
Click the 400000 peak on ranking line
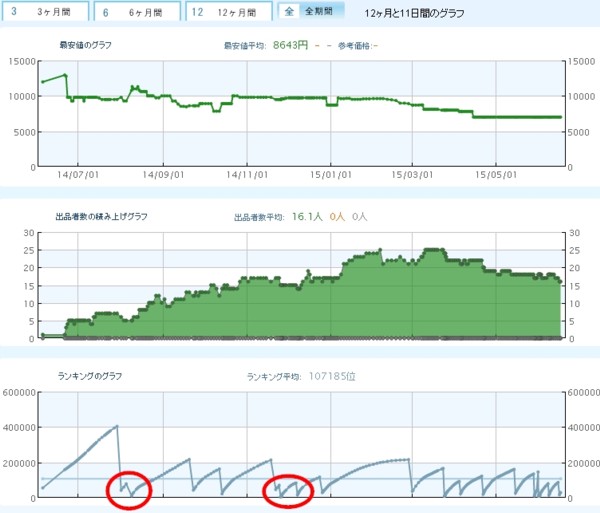(117, 426)
